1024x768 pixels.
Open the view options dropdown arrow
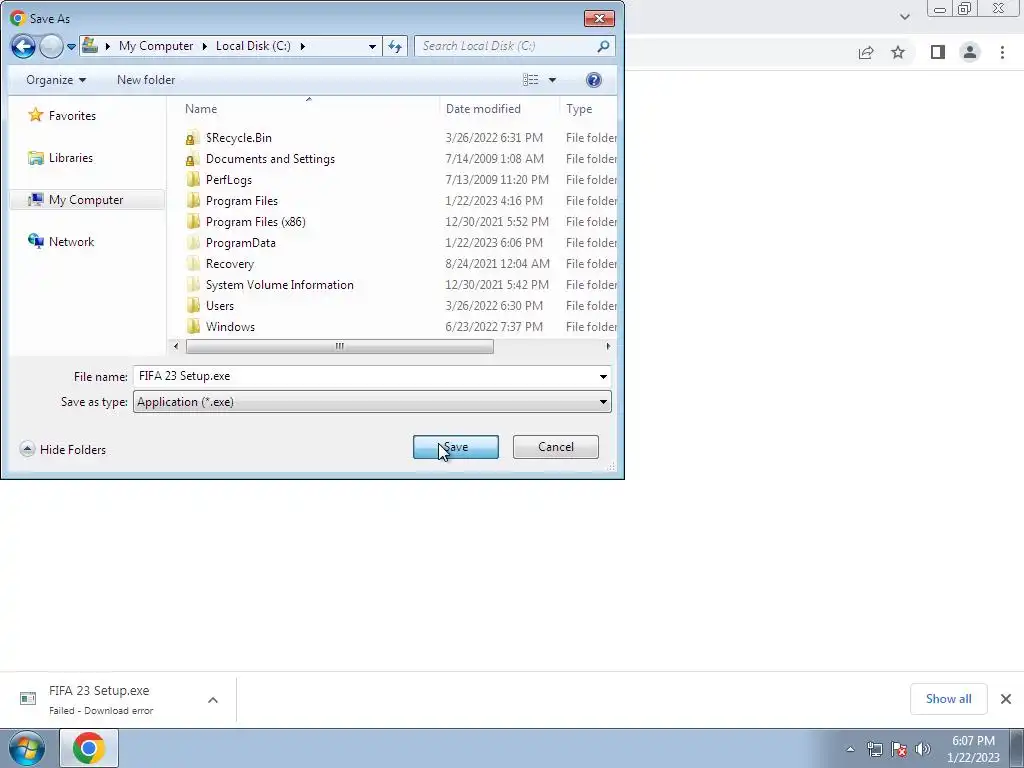tap(552, 80)
